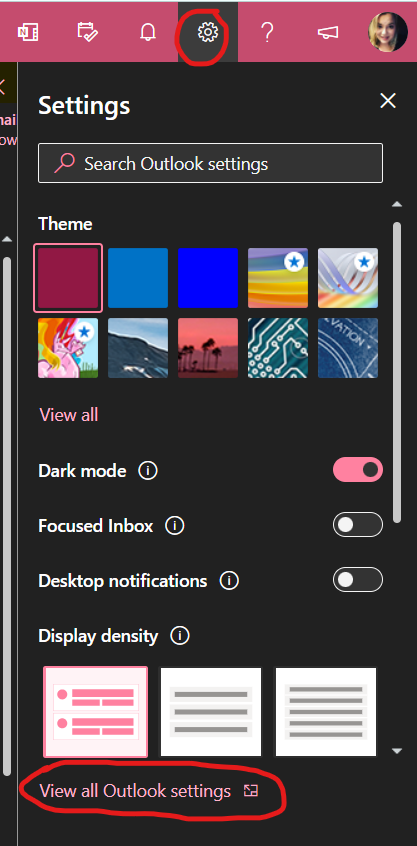Show info icon for Display density

(180, 636)
